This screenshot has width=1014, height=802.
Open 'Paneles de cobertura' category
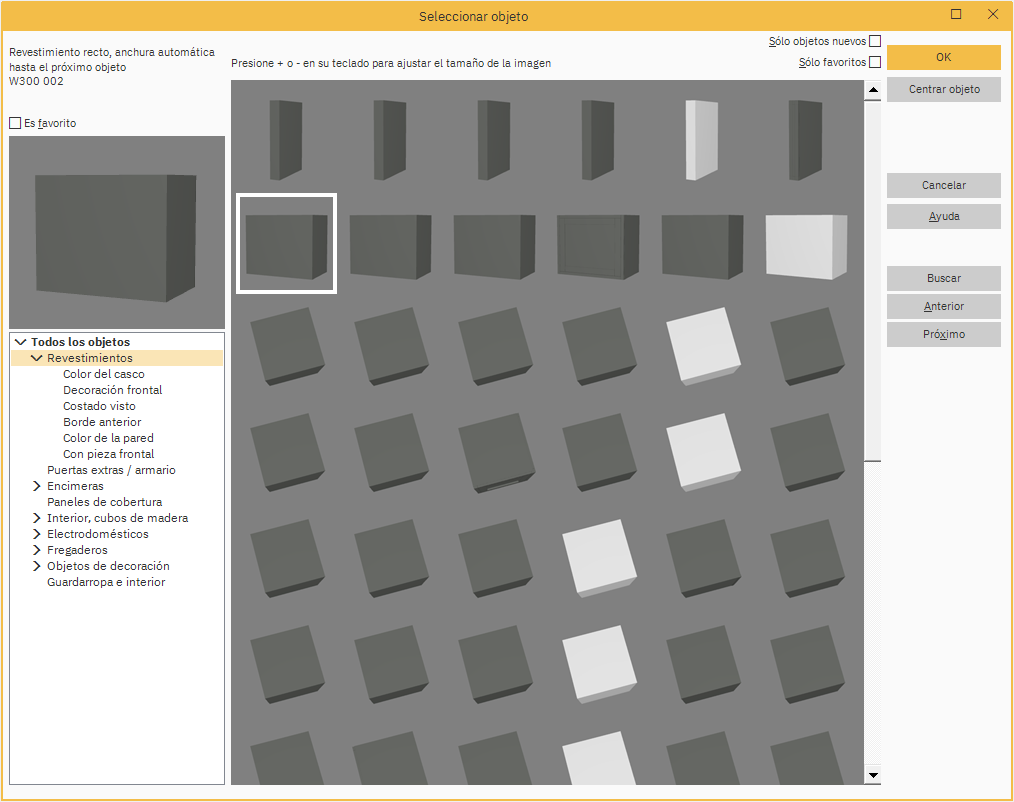click(104, 502)
